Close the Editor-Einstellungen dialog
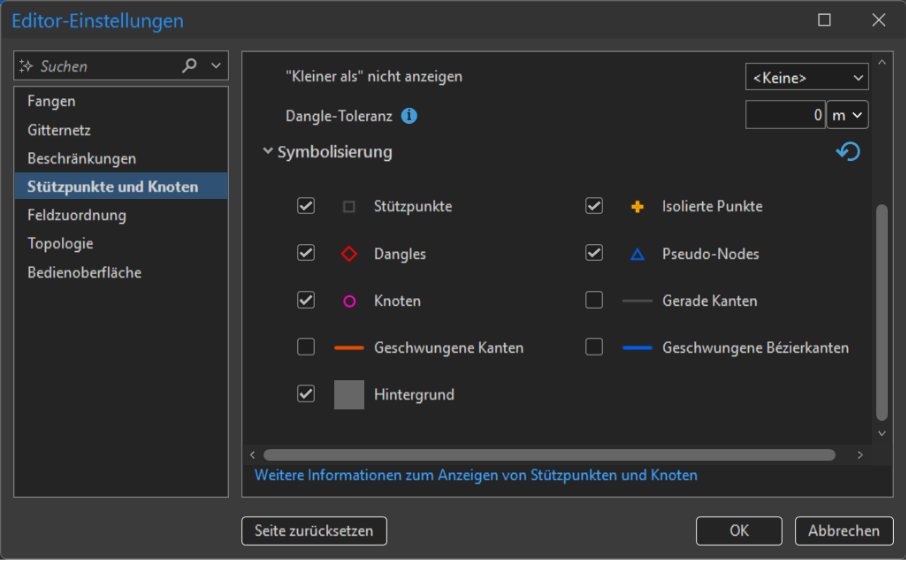The width and height of the screenshot is (906, 561). [878, 20]
